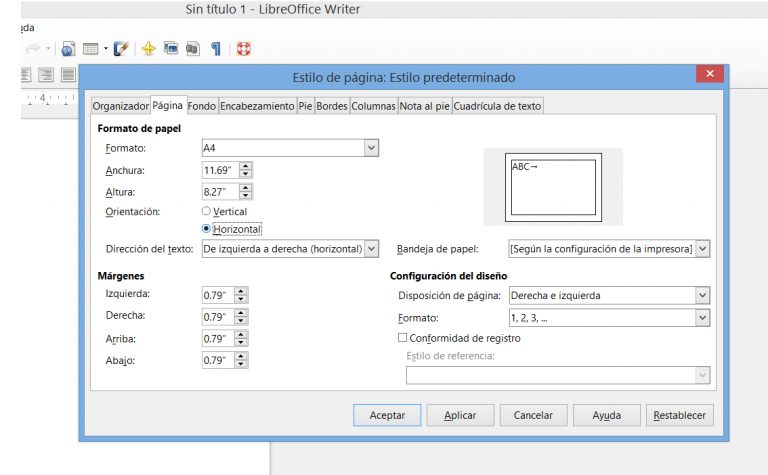Enable the Conformidad de registro checkbox

(403, 337)
